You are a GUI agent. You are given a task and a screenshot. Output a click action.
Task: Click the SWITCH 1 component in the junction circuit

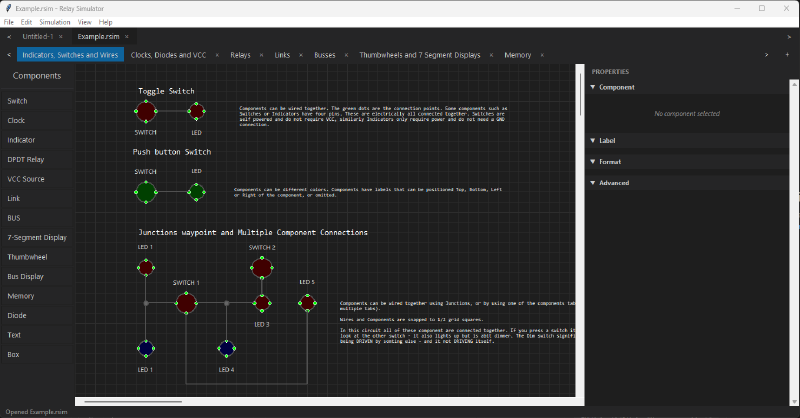coord(186,301)
